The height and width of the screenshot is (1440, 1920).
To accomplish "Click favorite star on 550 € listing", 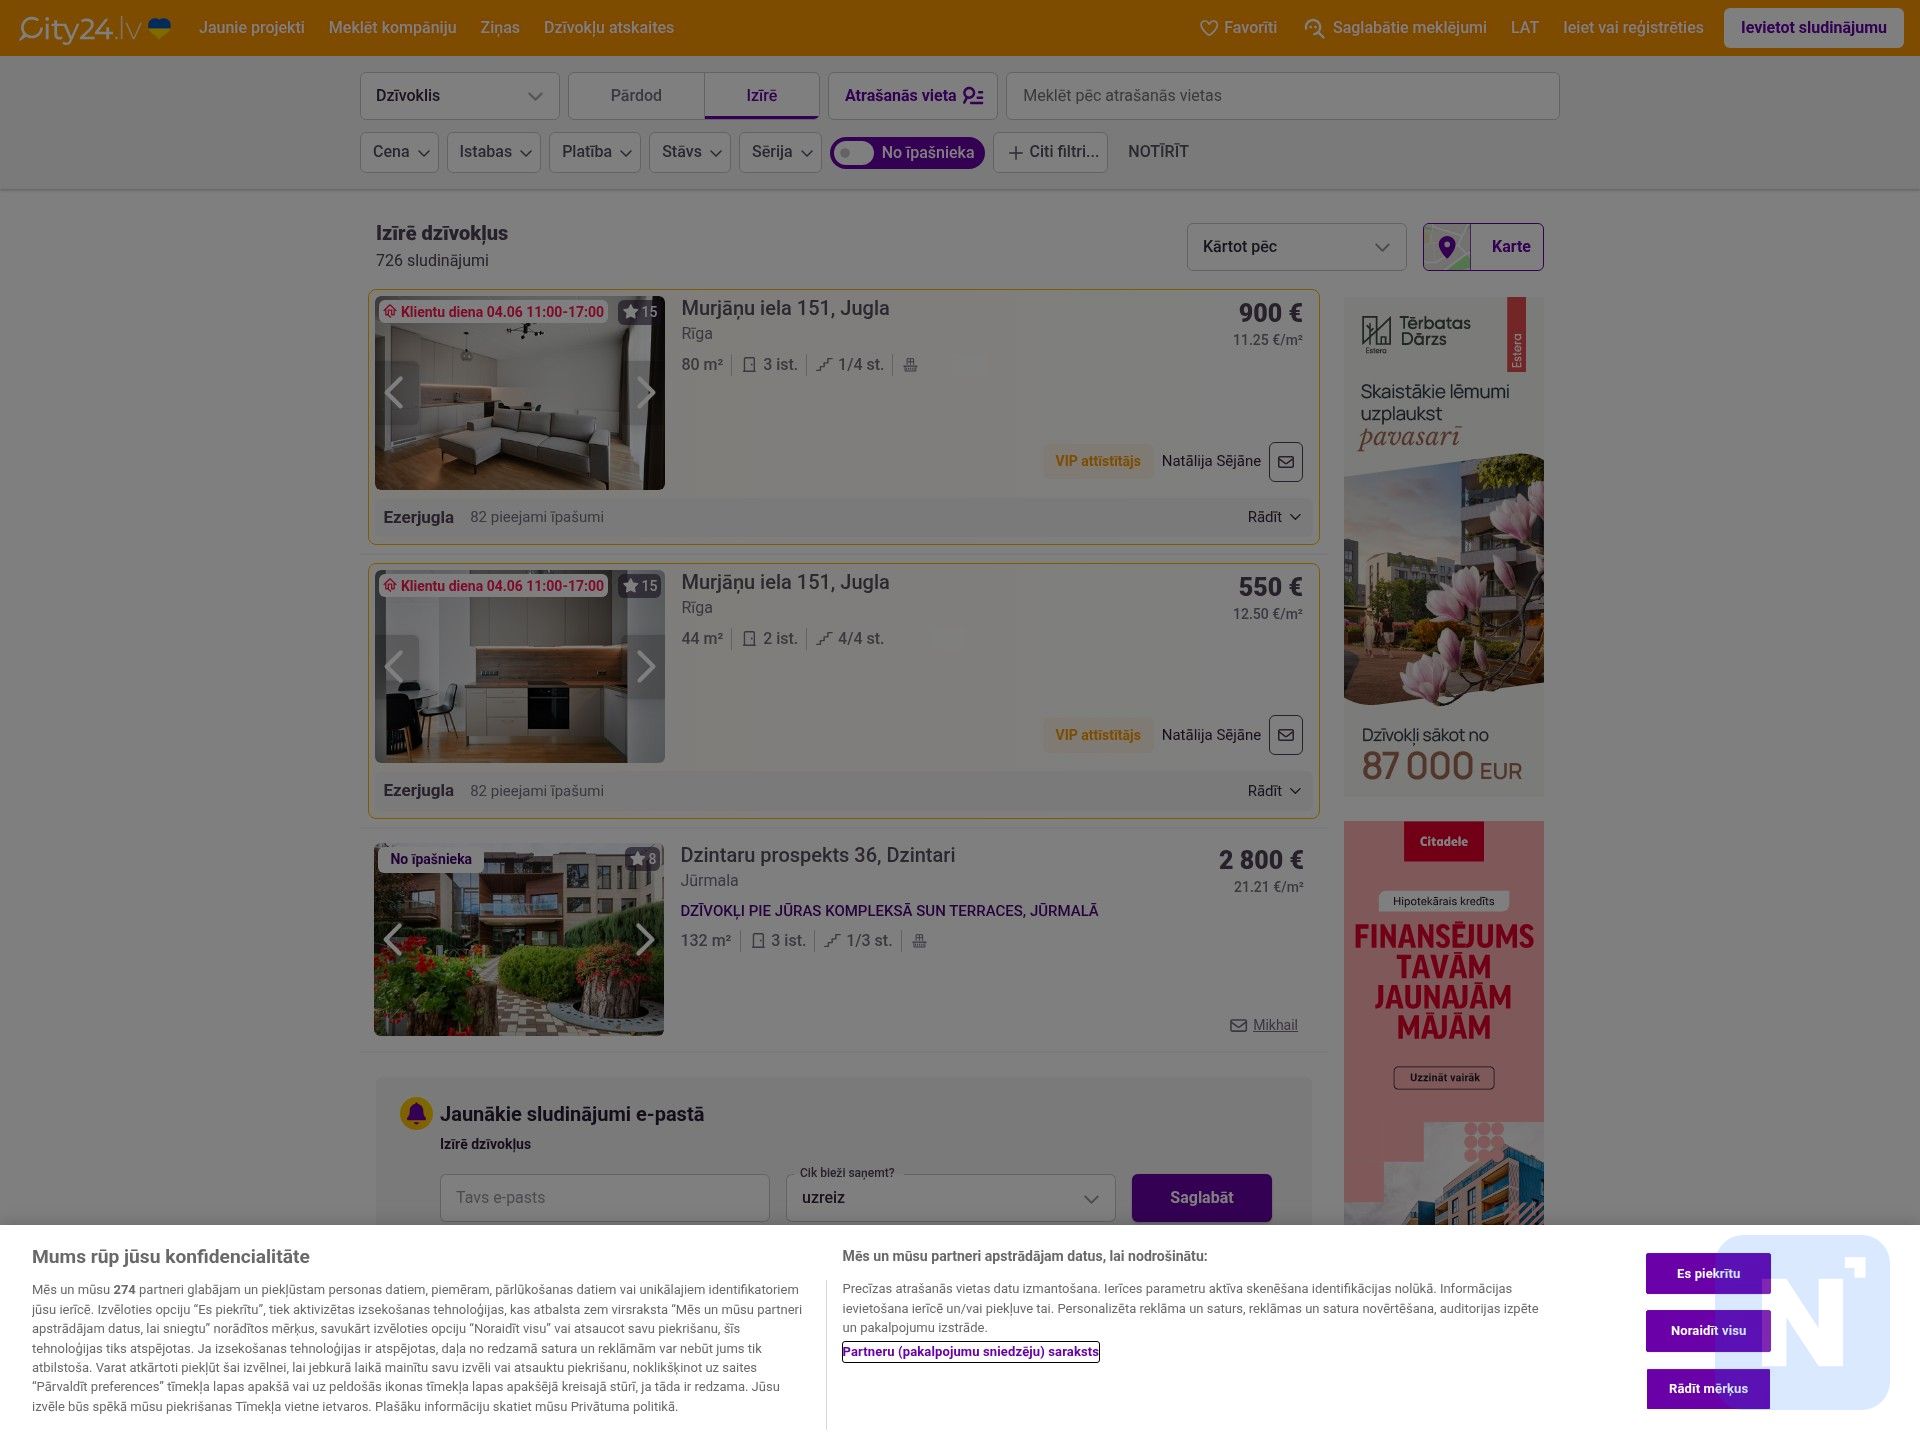I will point(630,586).
